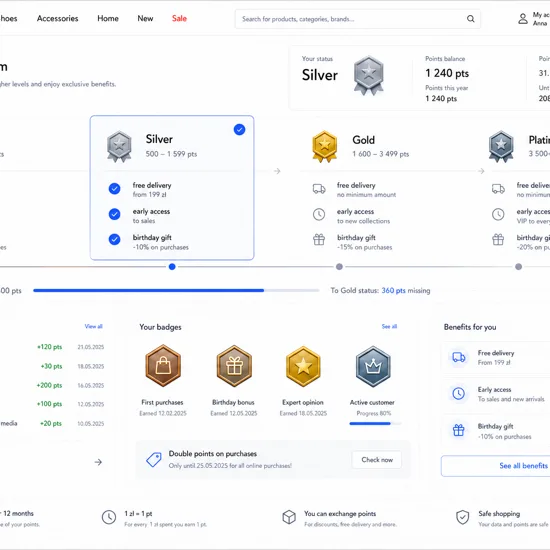Click the +200 pts entry
Viewport: 550px width, 550px height.
click(x=49, y=385)
